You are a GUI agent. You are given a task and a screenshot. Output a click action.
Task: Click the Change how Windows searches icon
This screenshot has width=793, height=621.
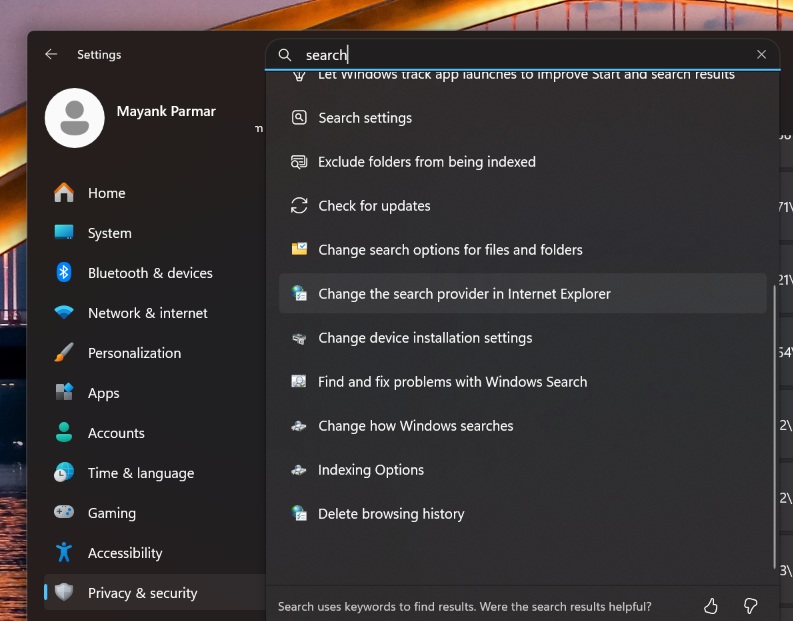[x=299, y=426]
